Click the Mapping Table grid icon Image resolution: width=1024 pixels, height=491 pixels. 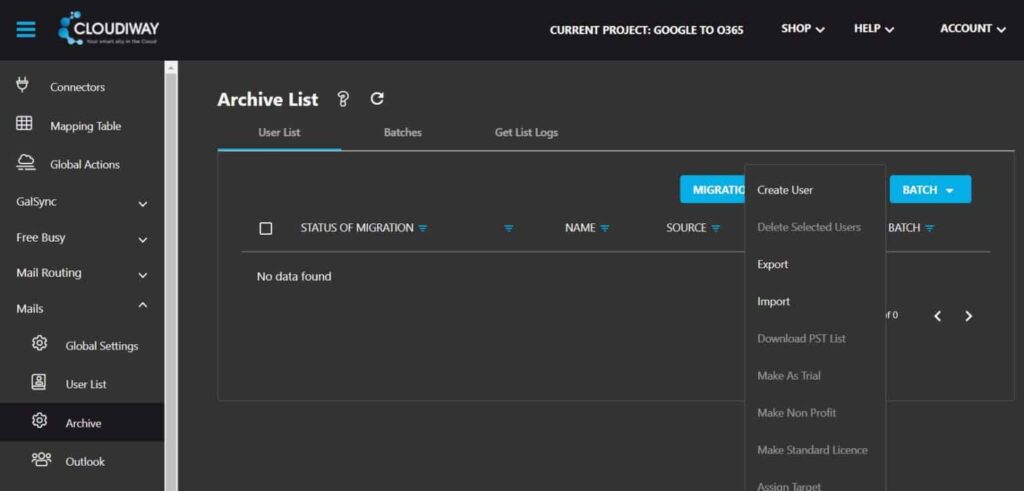click(24, 123)
